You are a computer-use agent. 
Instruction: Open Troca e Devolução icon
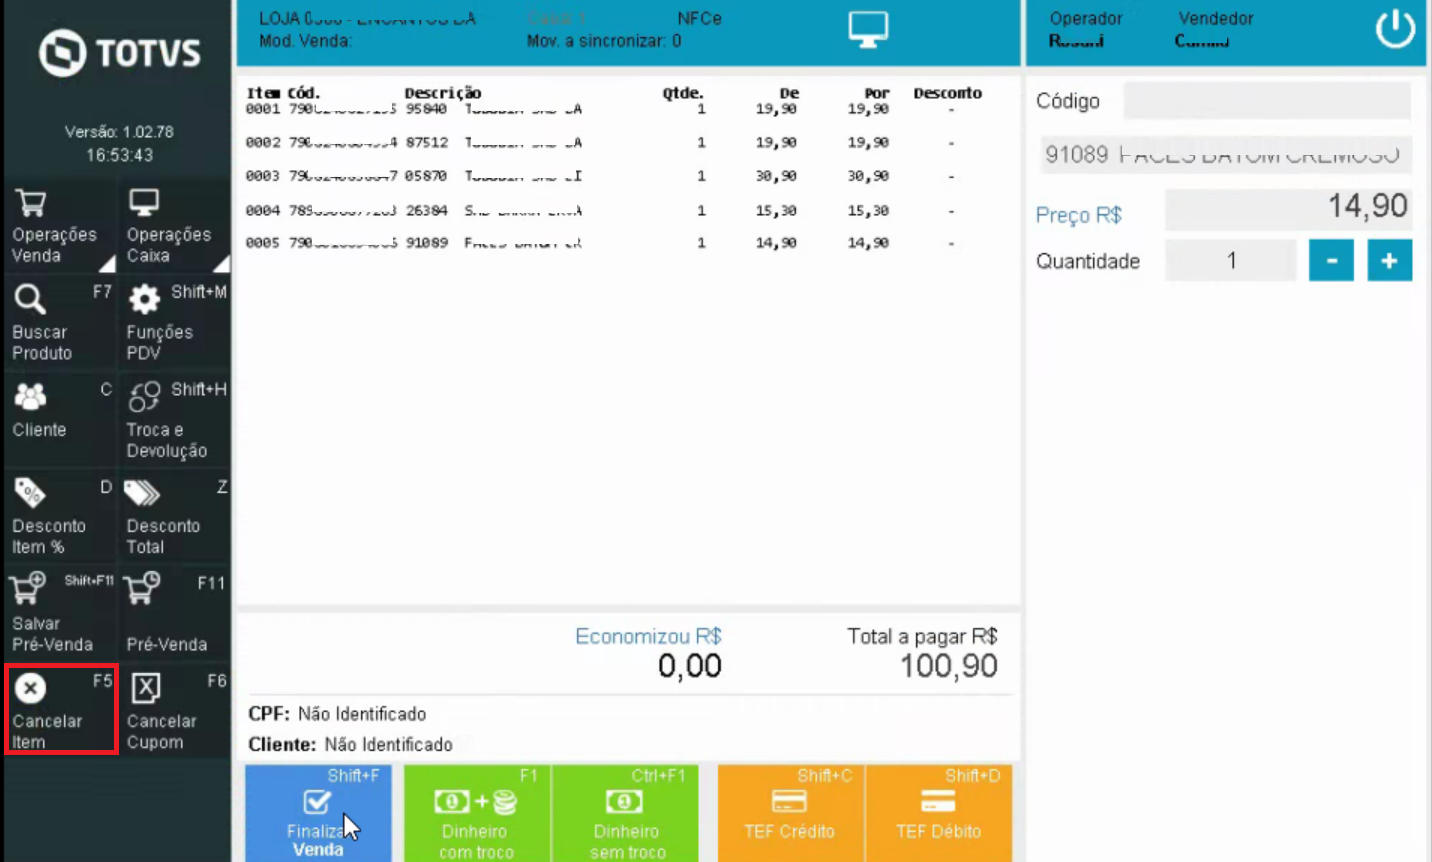pos(144,397)
